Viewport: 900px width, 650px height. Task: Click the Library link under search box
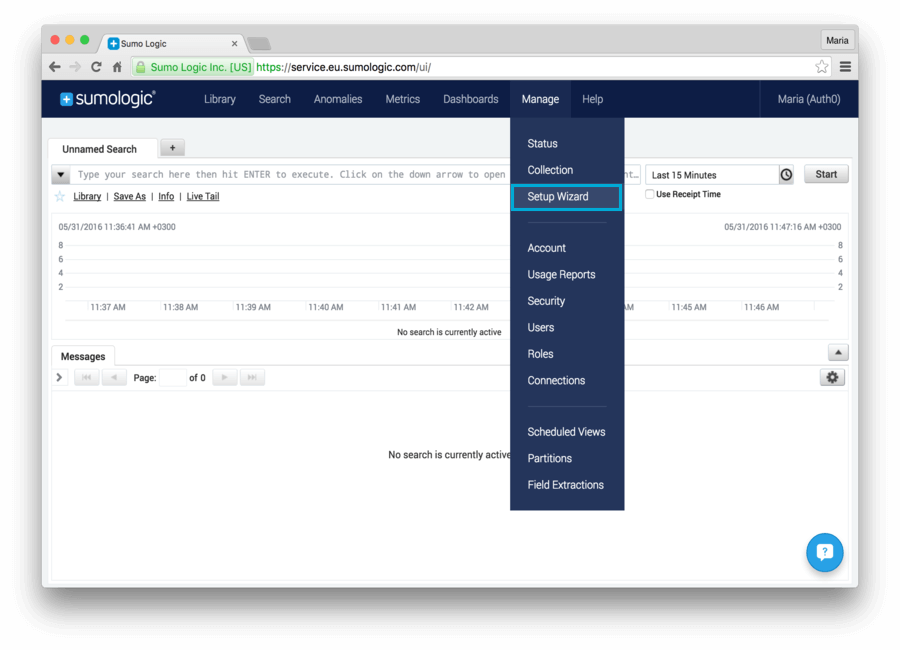(x=87, y=196)
